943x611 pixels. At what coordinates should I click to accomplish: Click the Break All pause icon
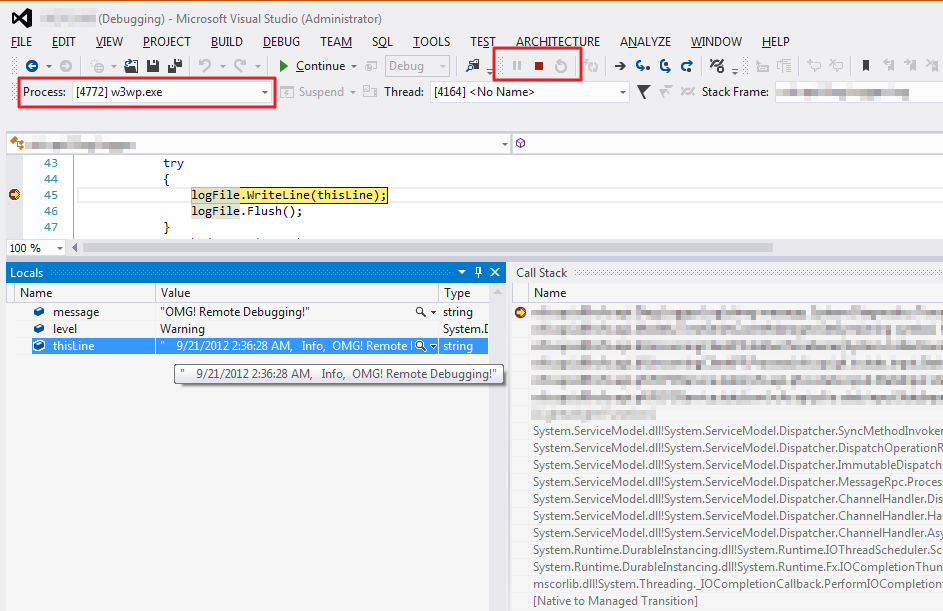click(x=517, y=66)
